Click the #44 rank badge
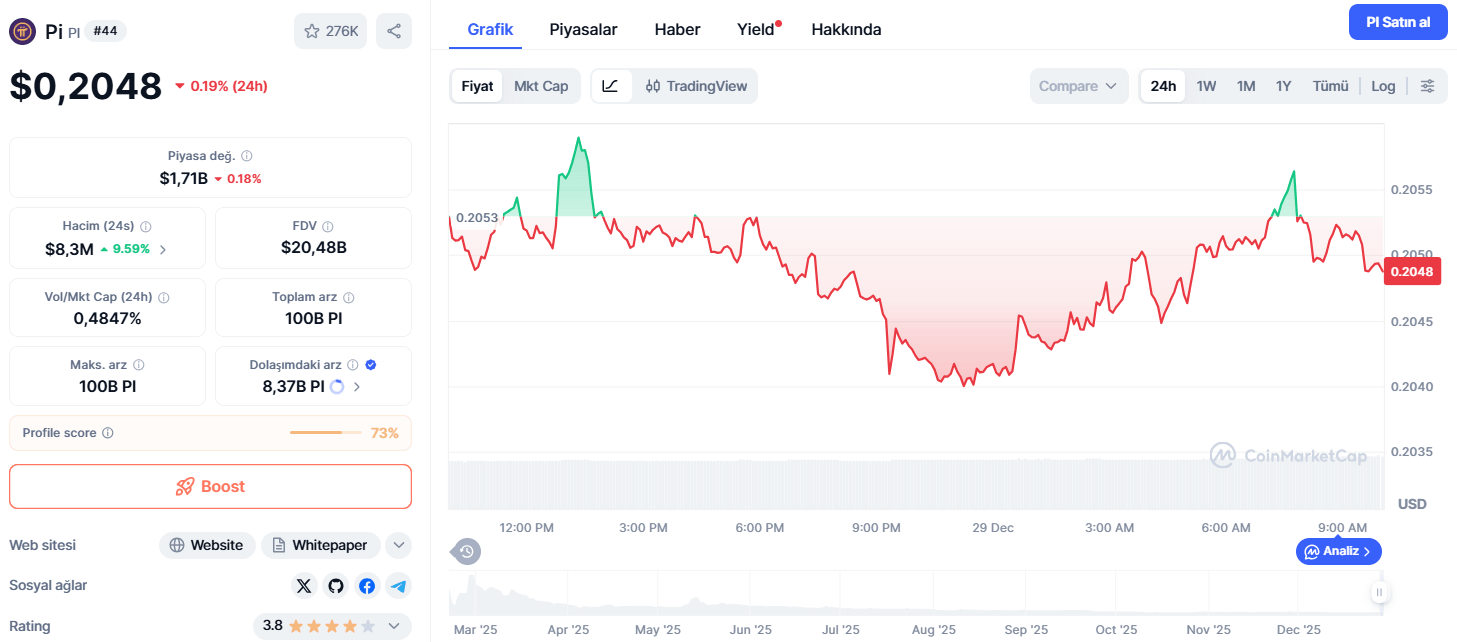1457x642 pixels. click(105, 31)
